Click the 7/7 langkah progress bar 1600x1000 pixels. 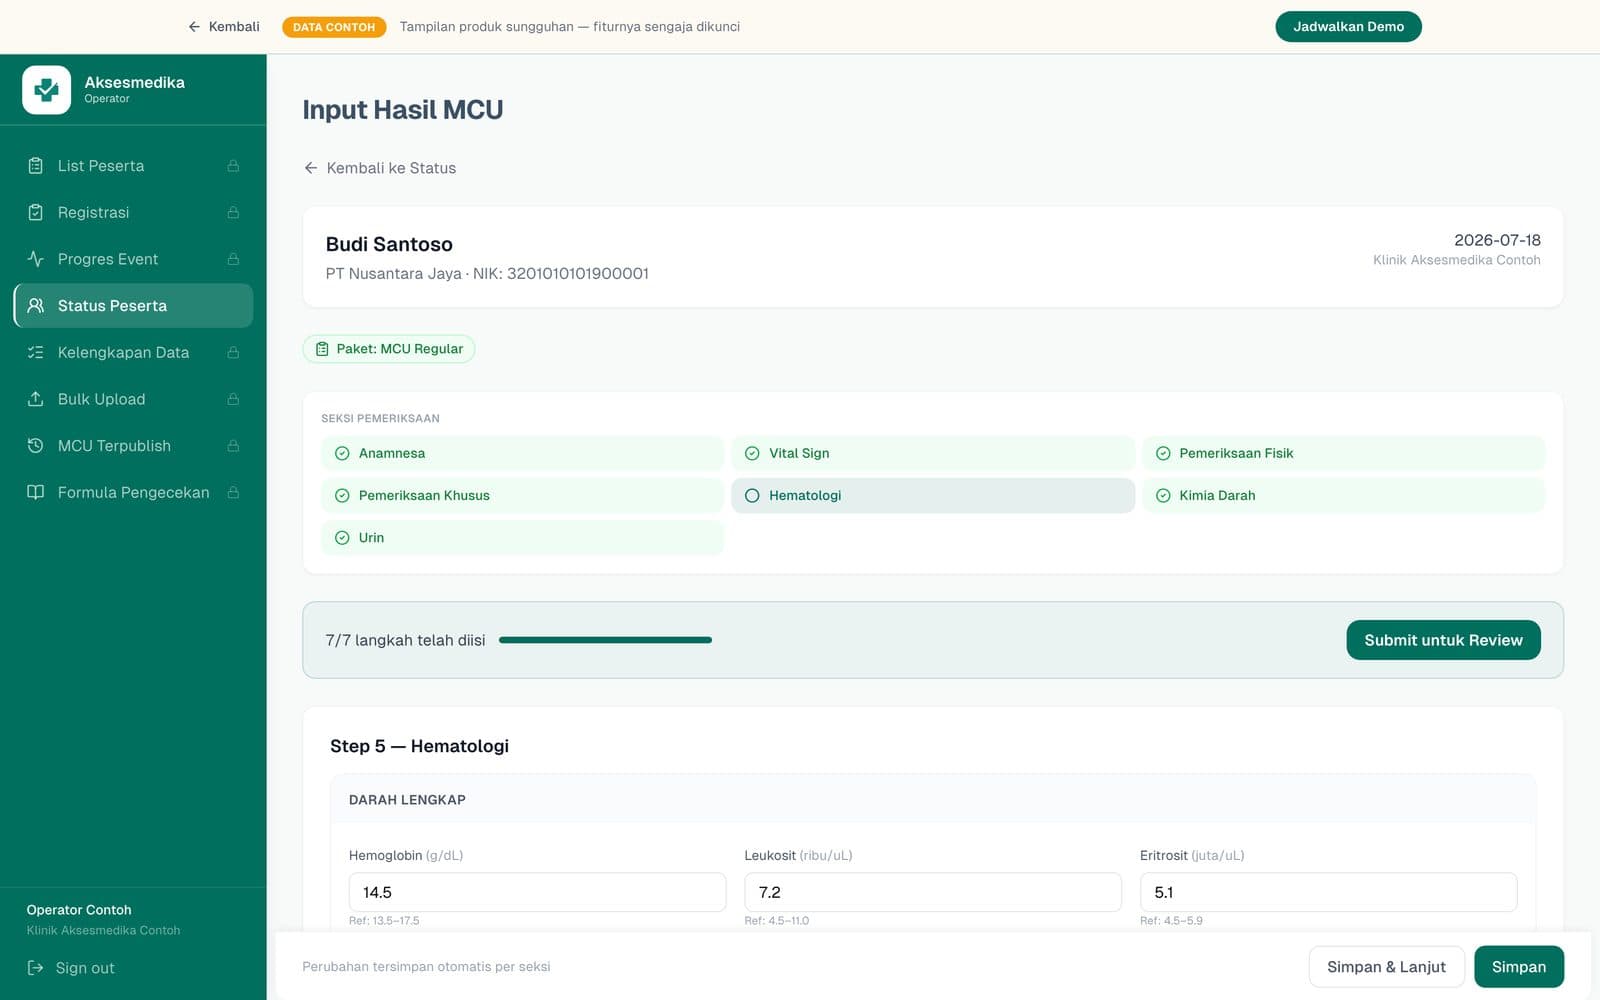605,640
